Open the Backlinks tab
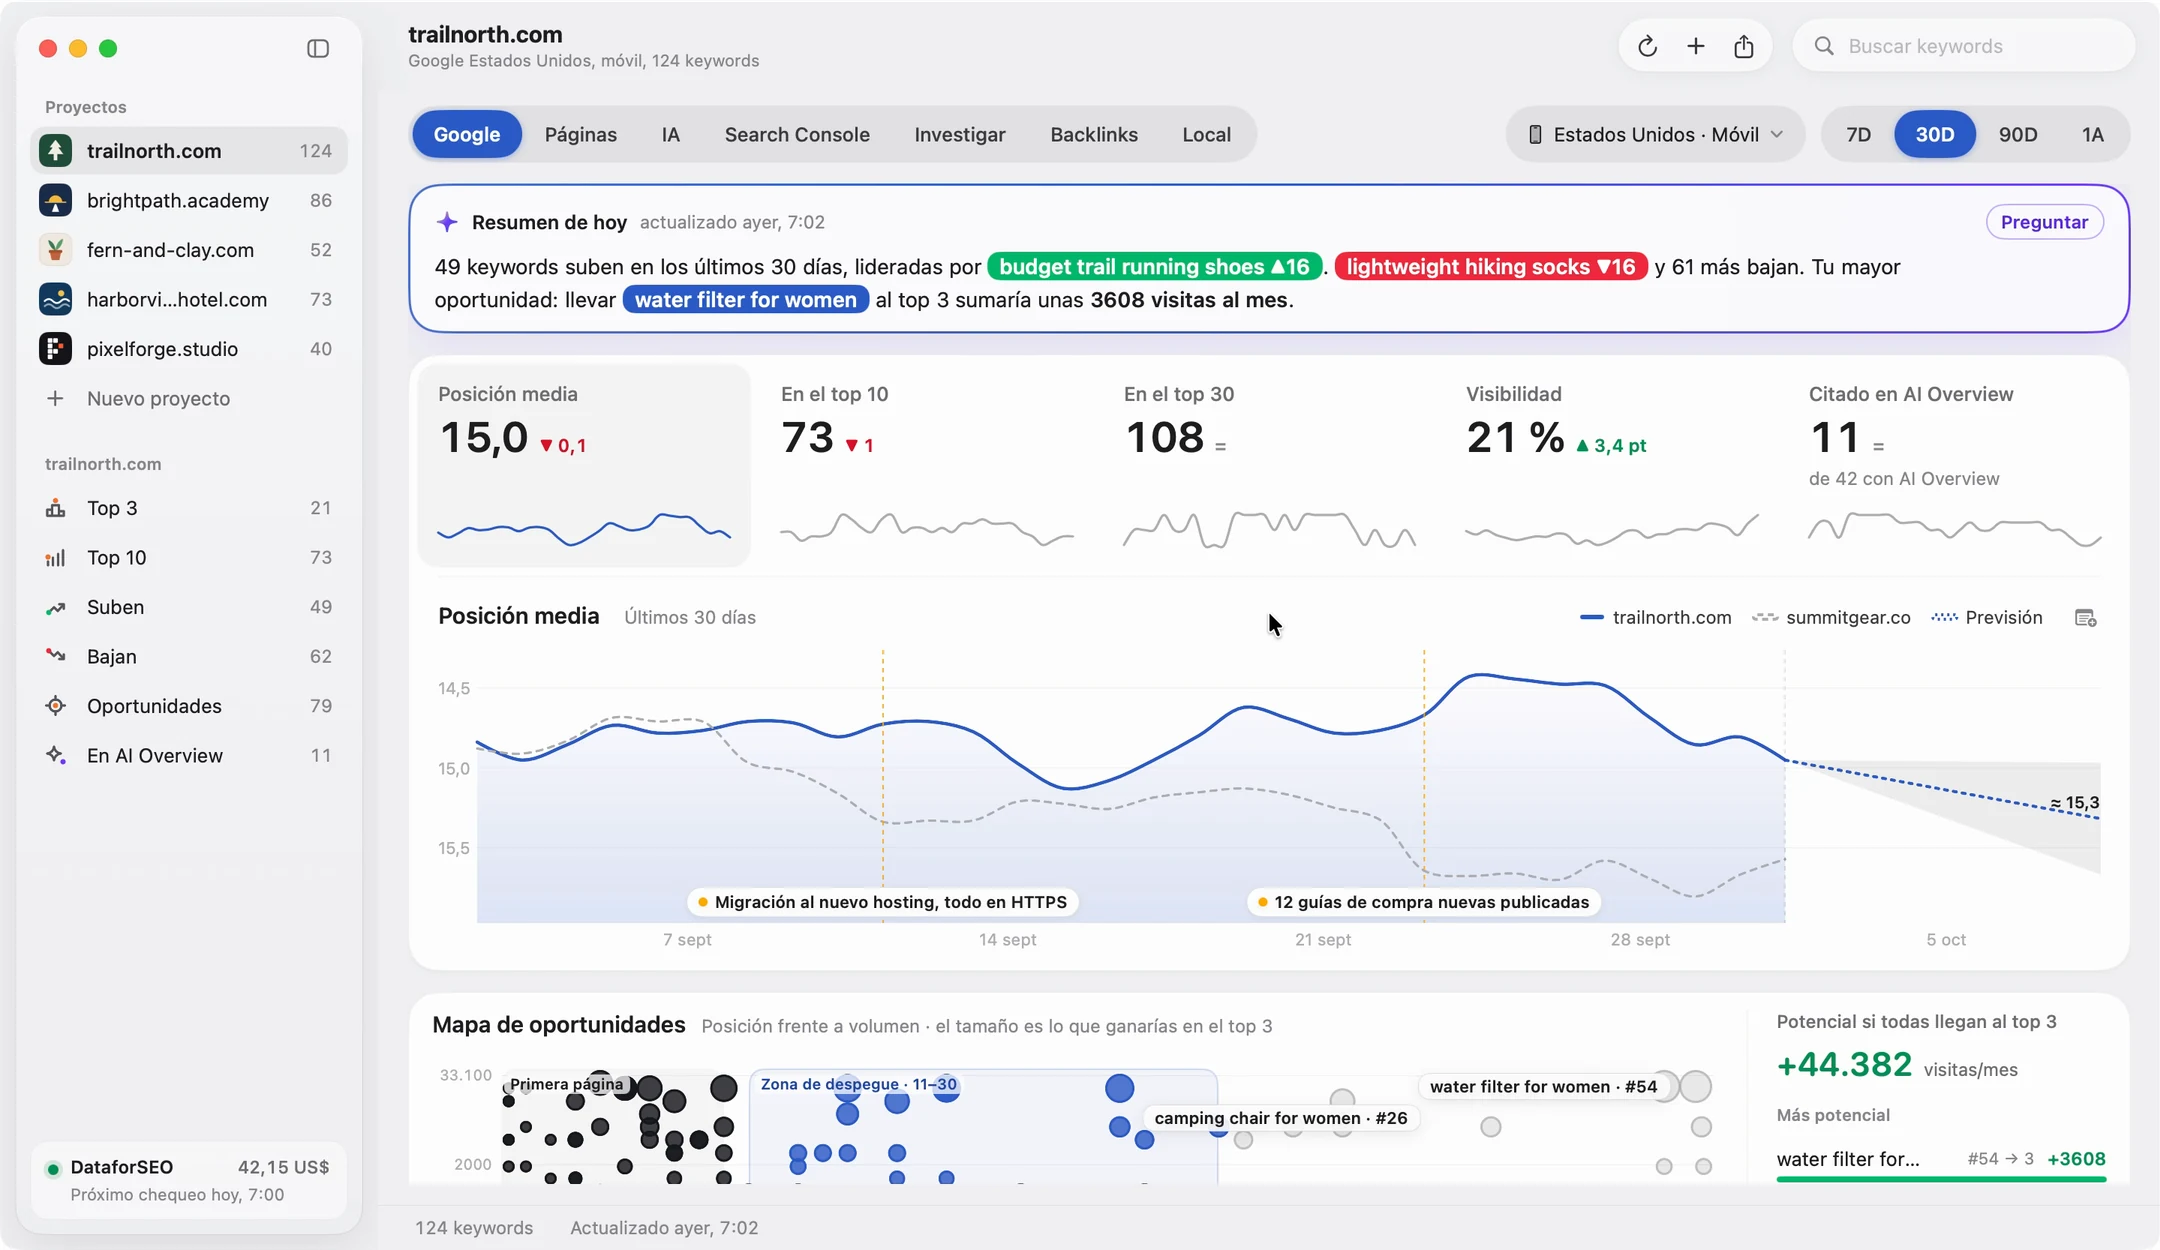Viewport: 2160px width, 1250px height. (1093, 134)
